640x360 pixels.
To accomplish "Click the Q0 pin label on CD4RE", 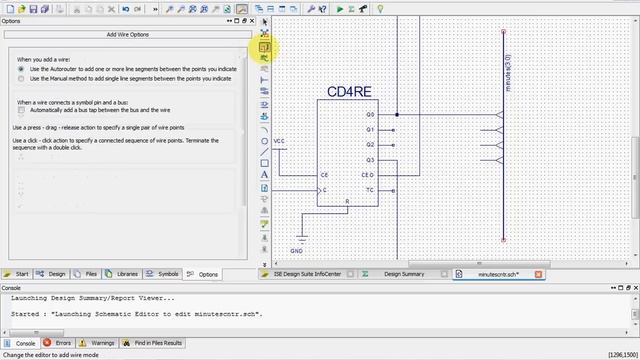I will coord(370,115).
